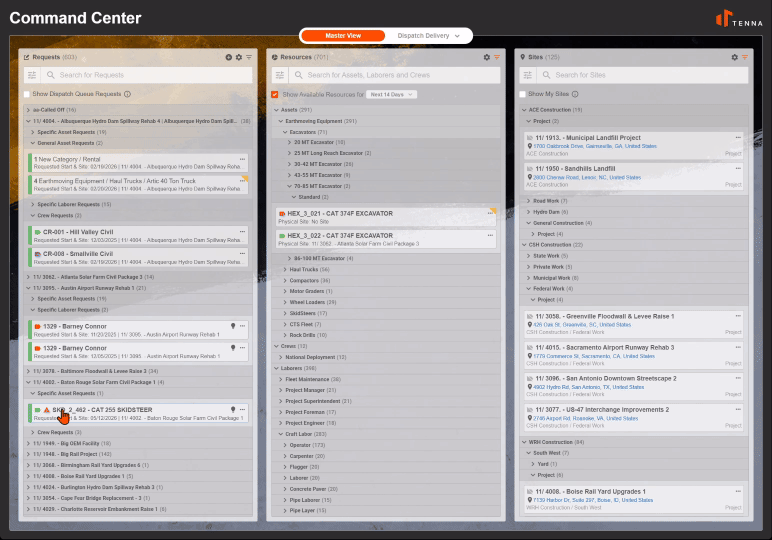Open the three-dot menu for Bandhills Landfill site
This screenshot has height=540, width=772.
[738, 168]
